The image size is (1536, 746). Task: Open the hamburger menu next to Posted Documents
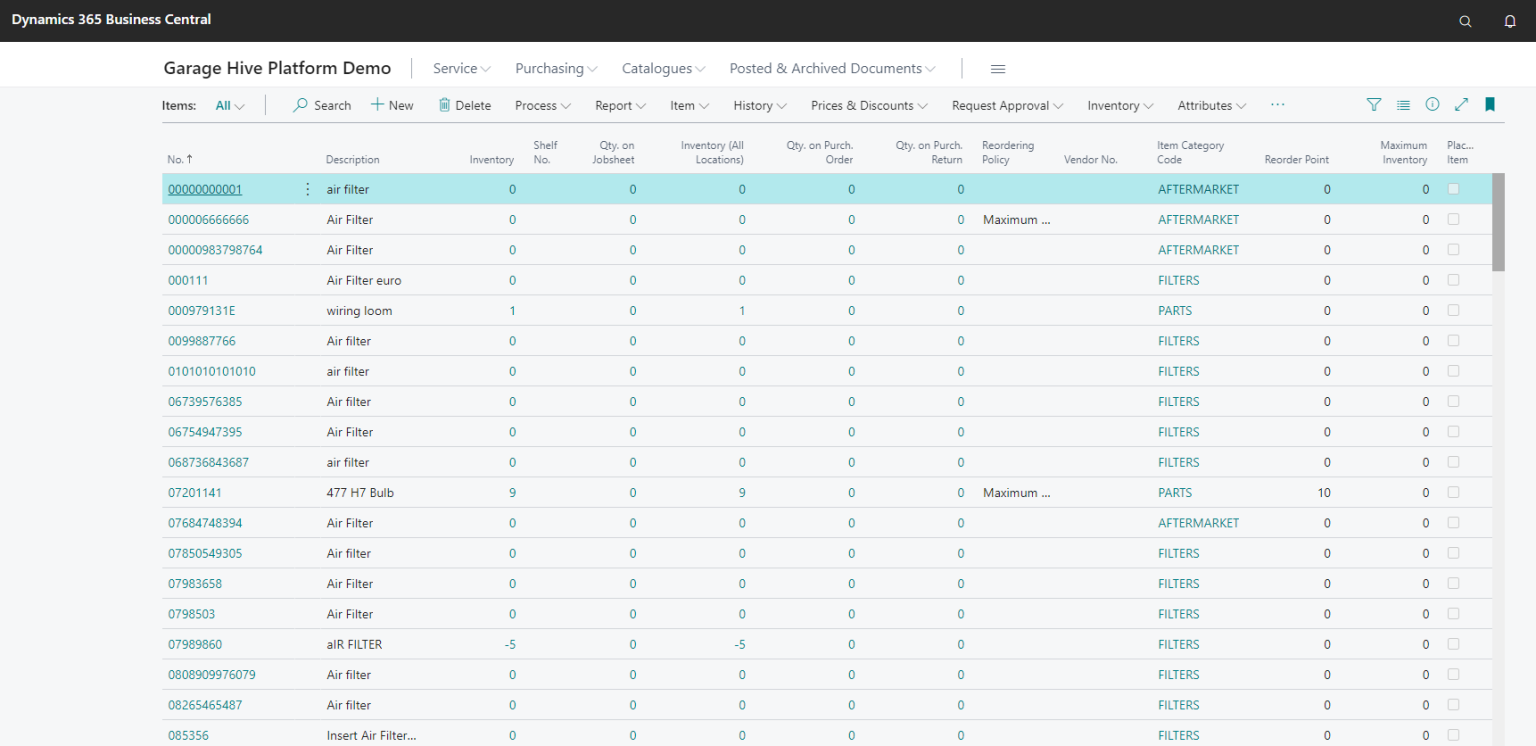997,69
